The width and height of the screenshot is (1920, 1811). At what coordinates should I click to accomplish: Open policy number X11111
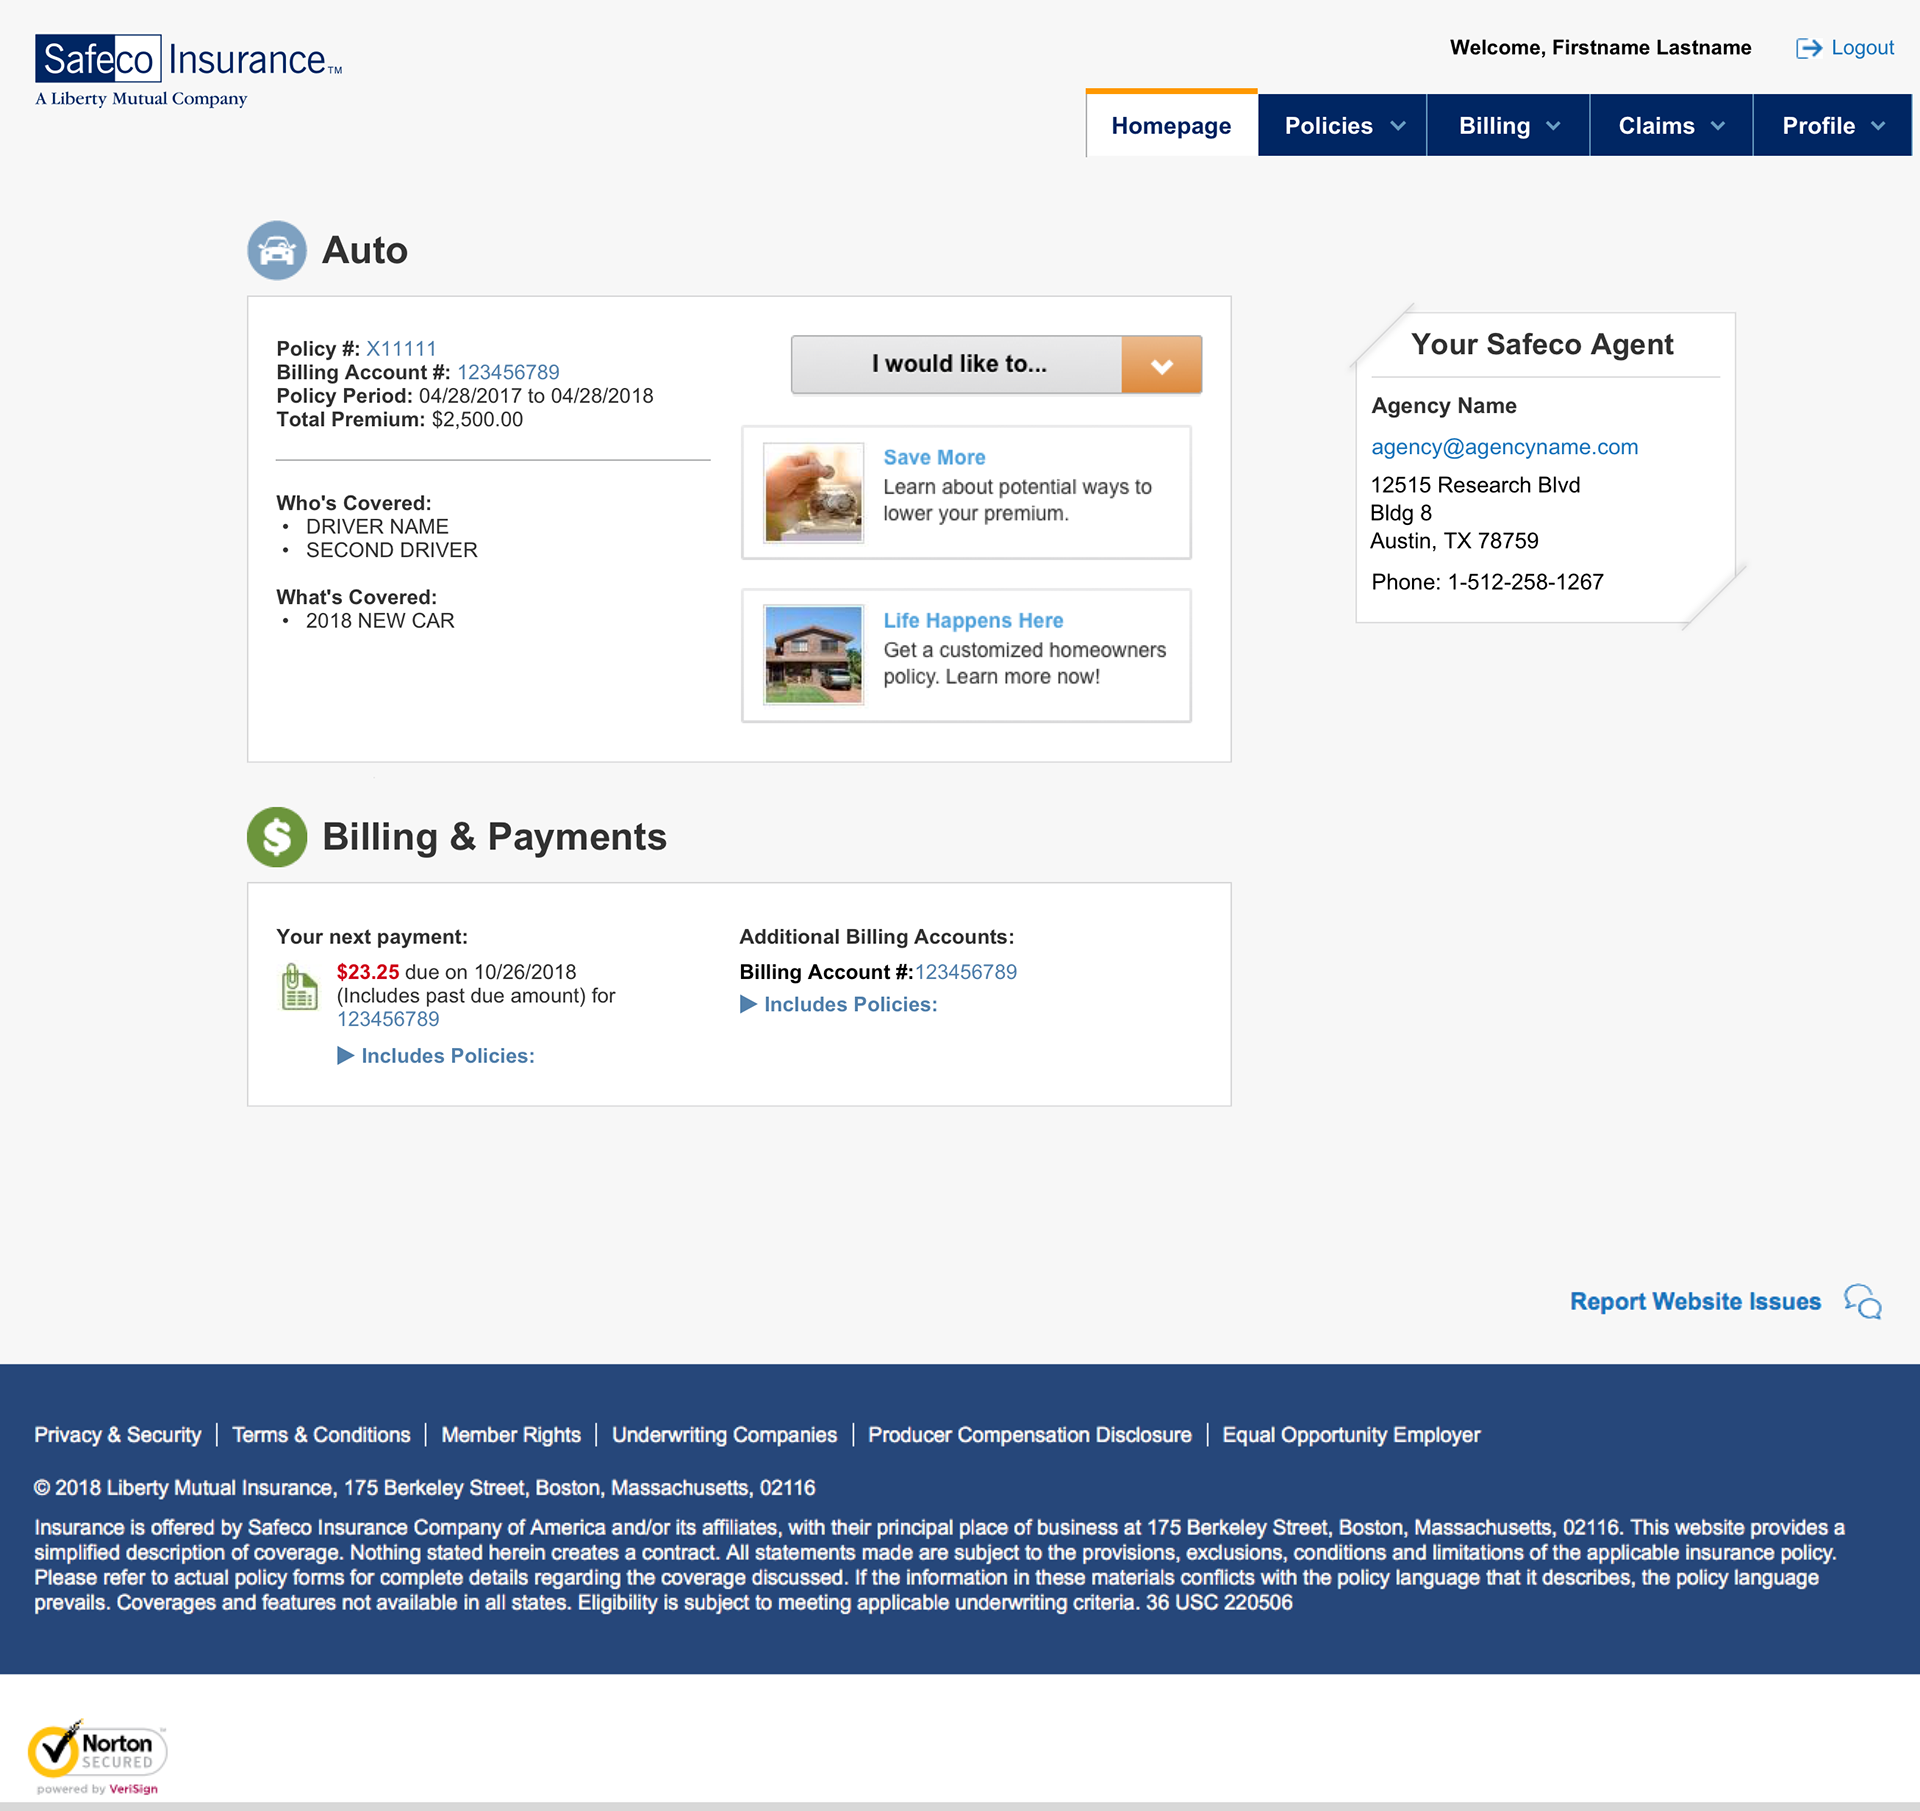click(401, 349)
